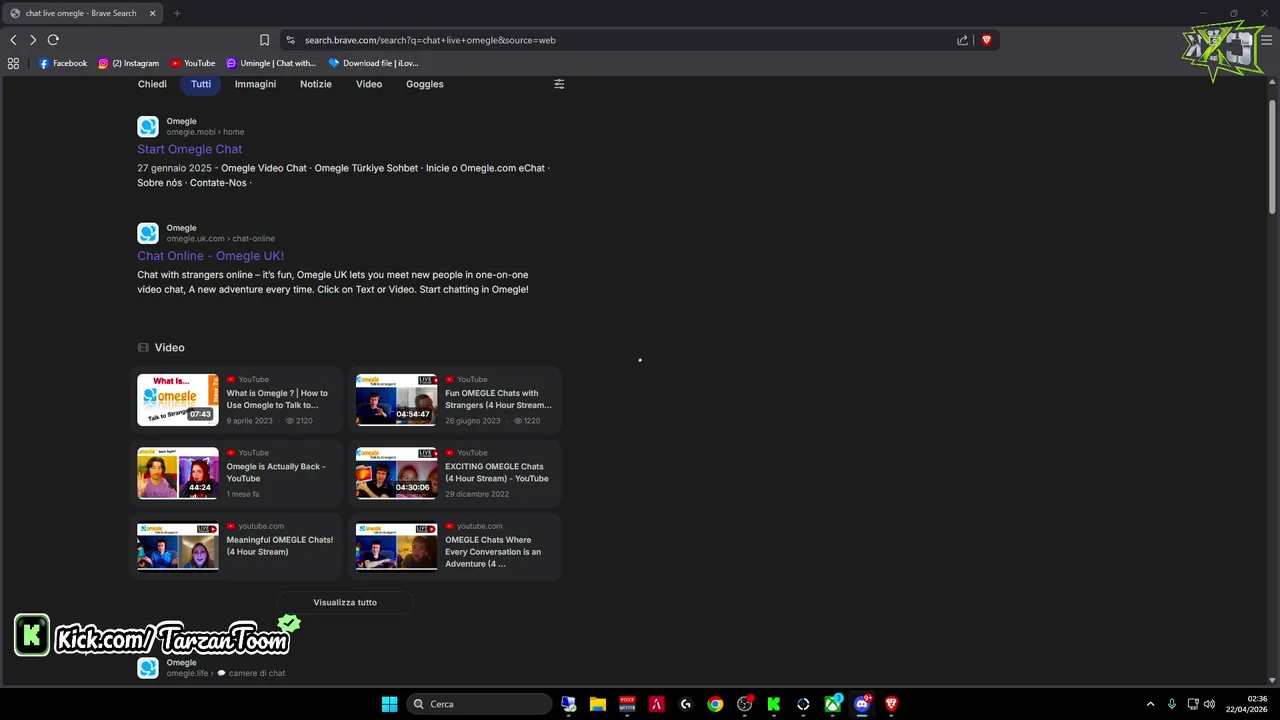Open the volume tray icon
This screenshot has width=1280, height=720.
(x=1210, y=704)
